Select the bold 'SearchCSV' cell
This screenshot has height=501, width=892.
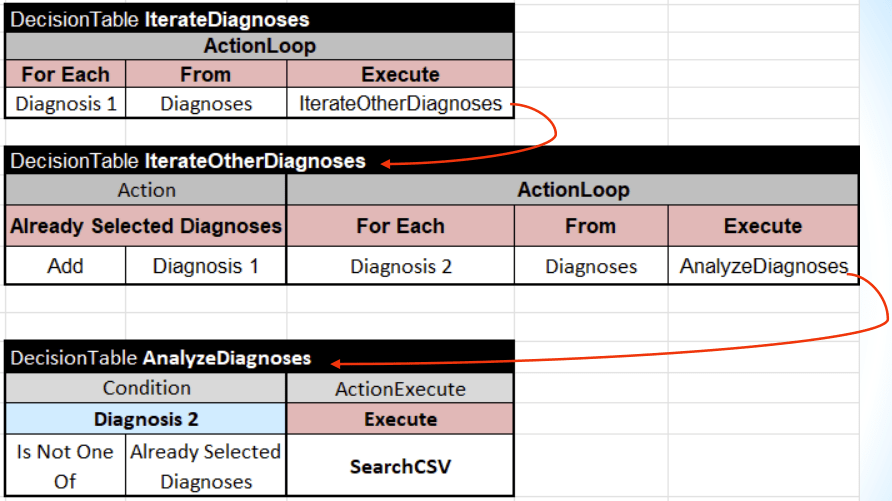tap(400, 466)
